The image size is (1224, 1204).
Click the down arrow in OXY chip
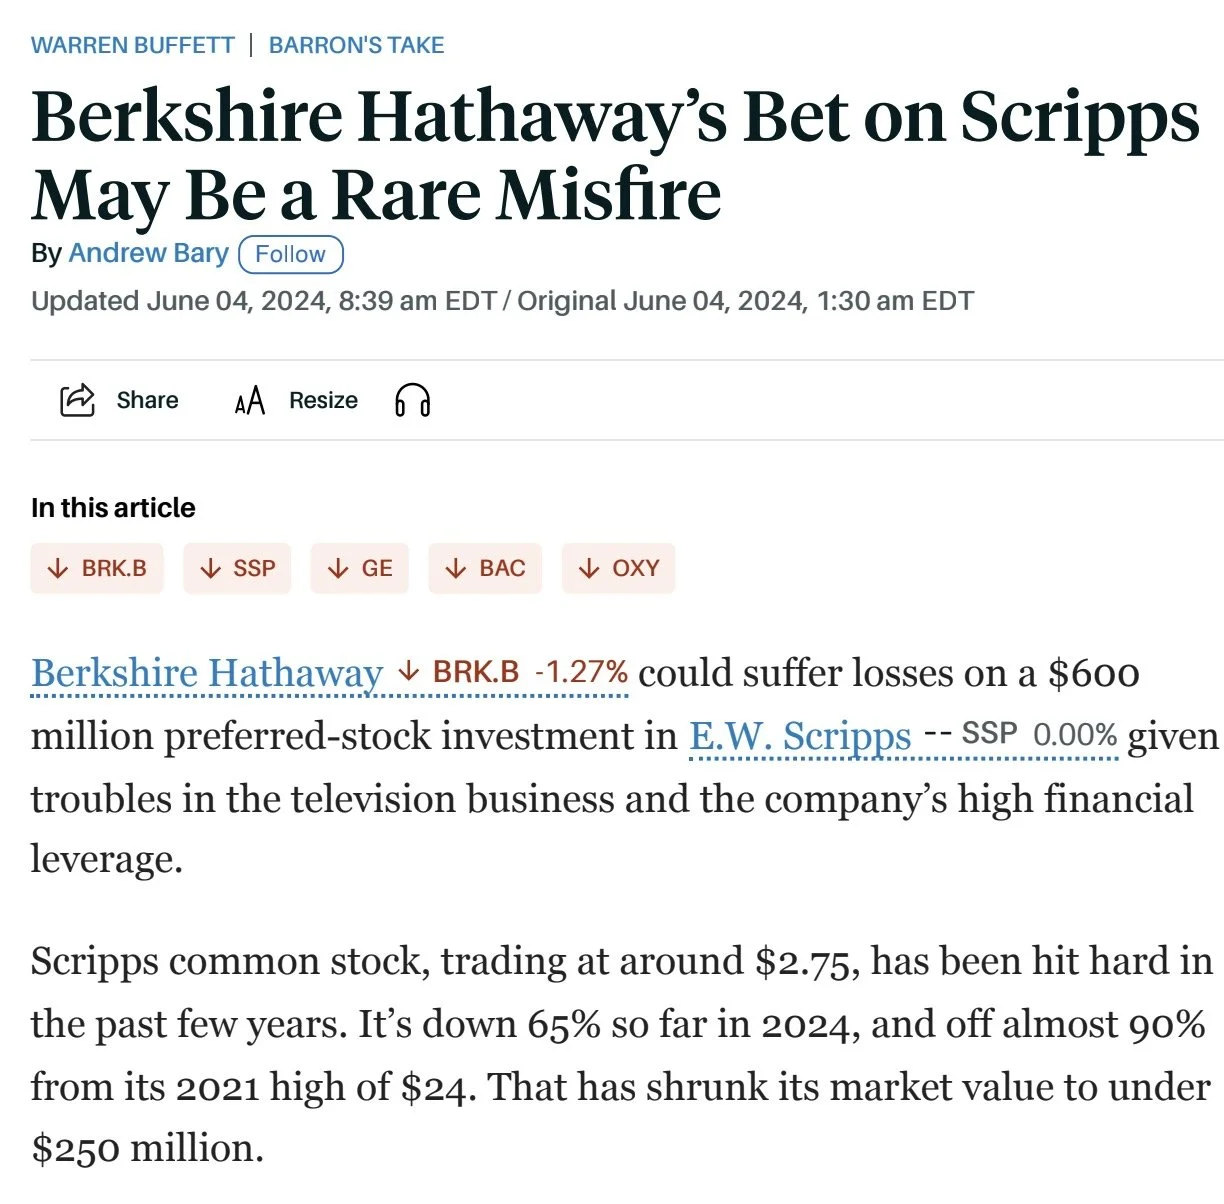(589, 568)
